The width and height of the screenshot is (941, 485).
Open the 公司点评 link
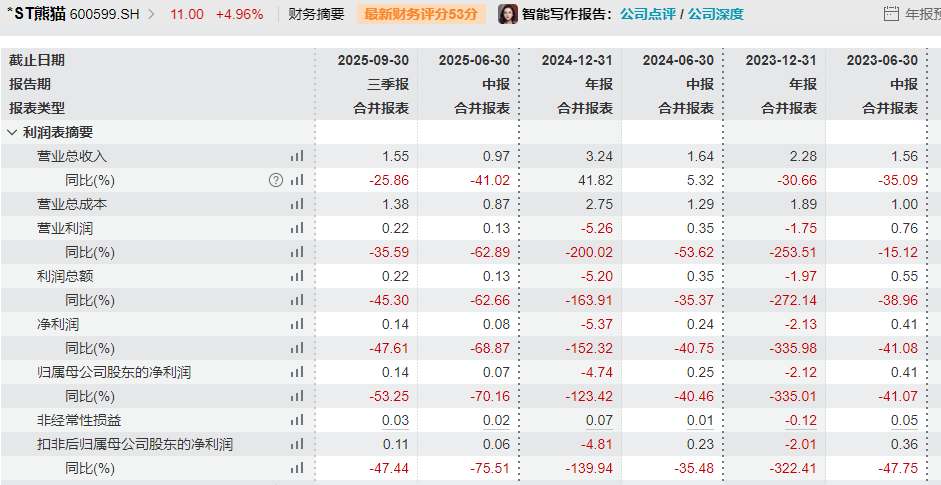pos(647,14)
